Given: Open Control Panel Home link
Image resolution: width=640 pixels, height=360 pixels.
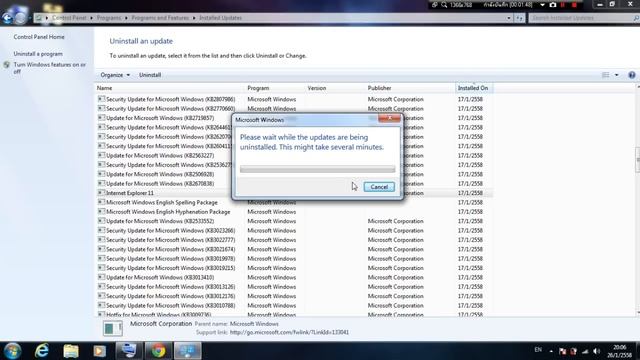Looking at the screenshot, I should pos(39,37).
